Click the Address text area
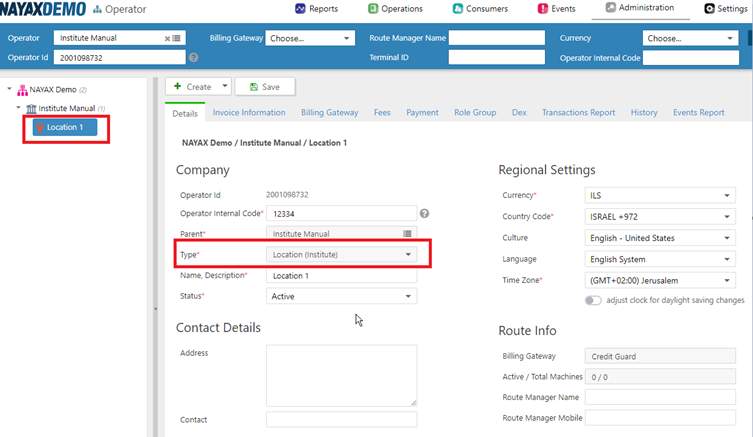The width and height of the screenshot is (753, 437). pyautogui.click(x=341, y=376)
